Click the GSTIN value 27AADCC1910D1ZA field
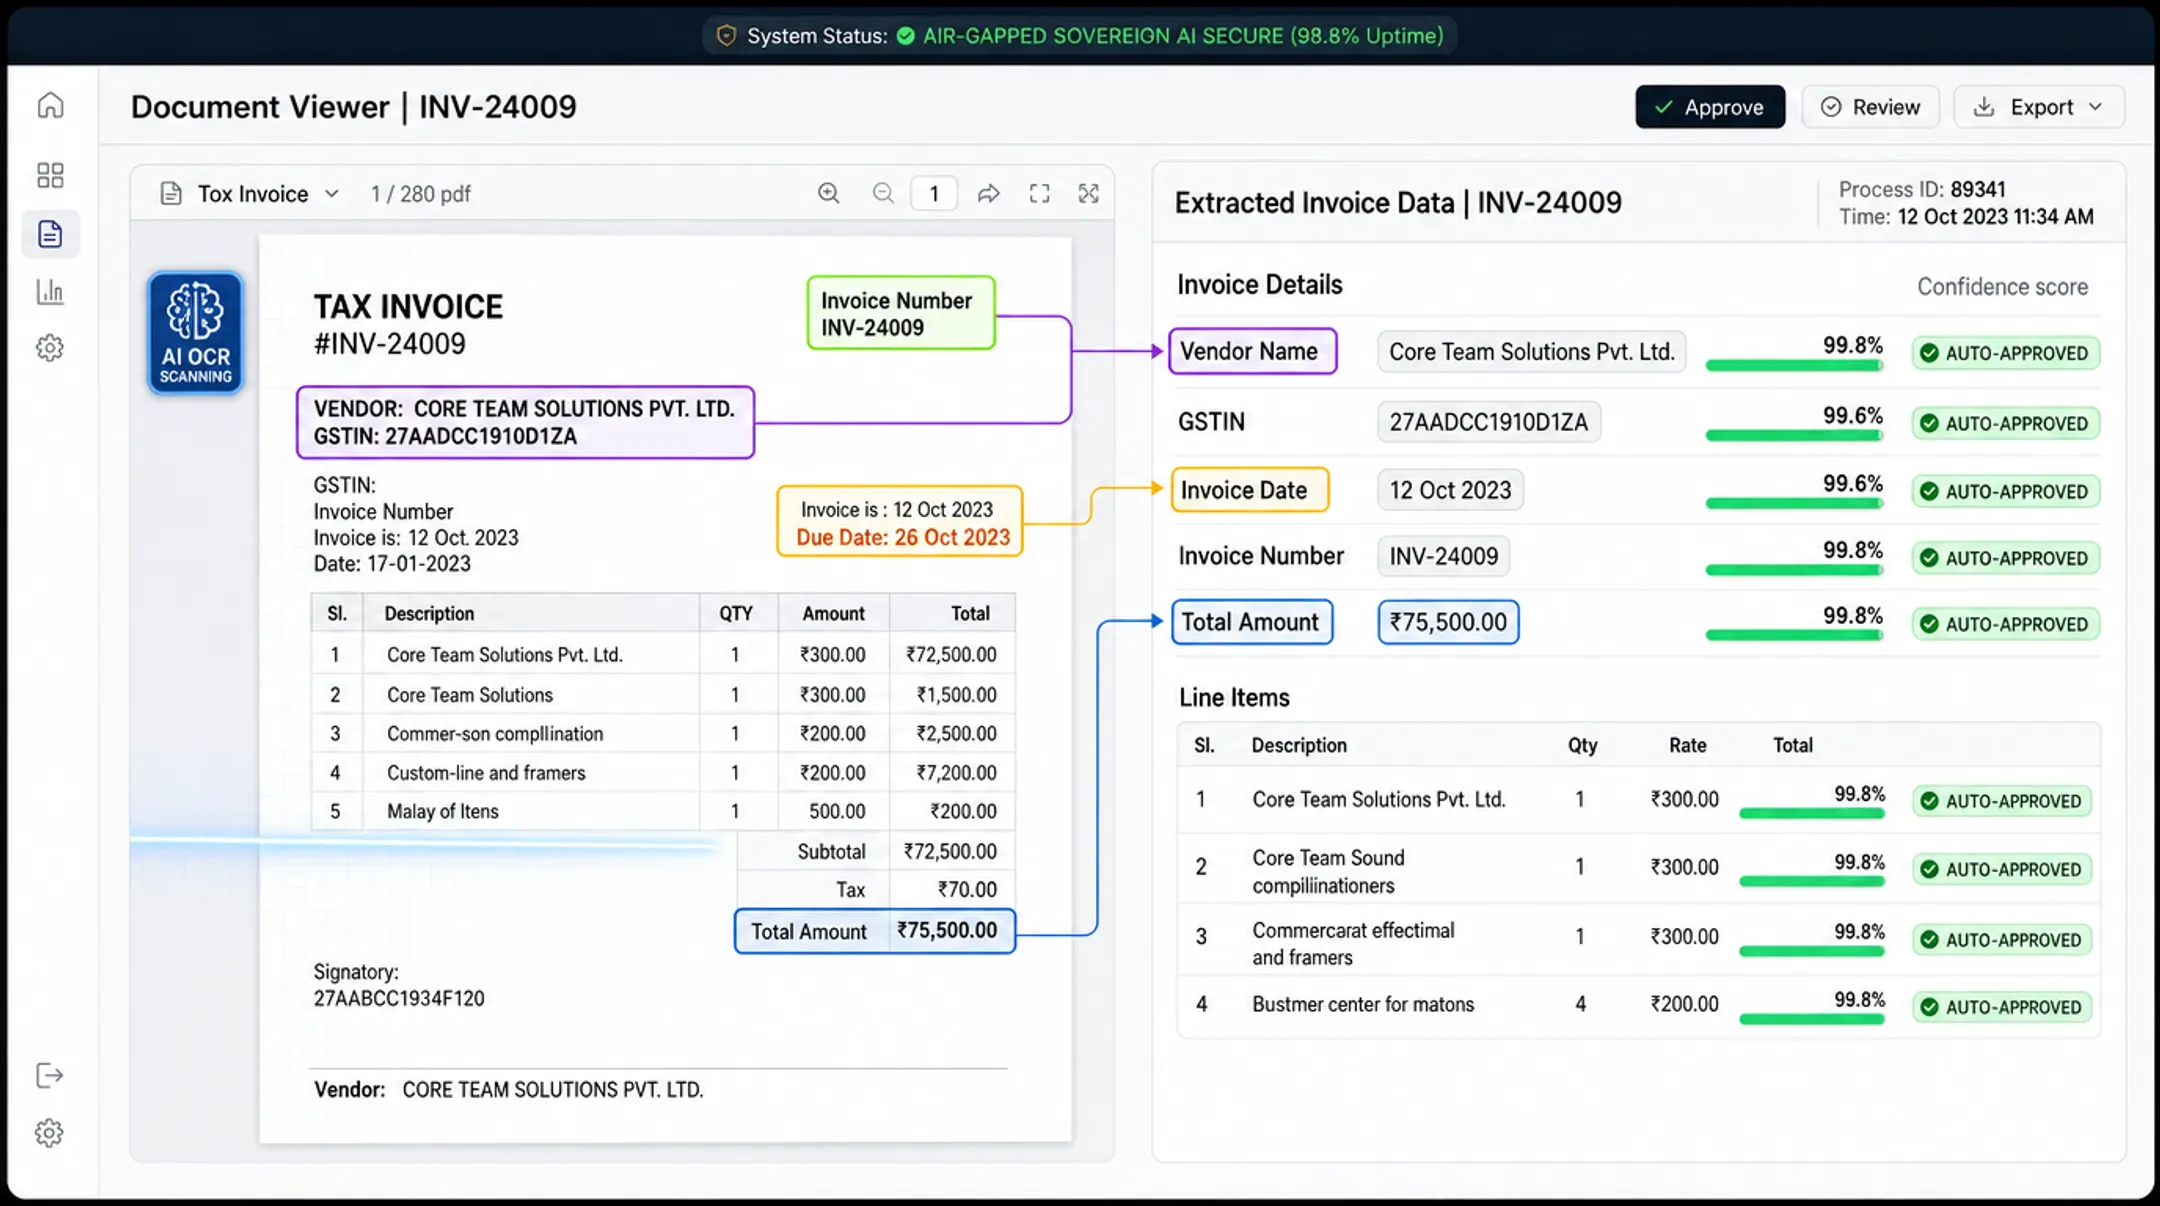This screenshot has width=2160, height=1206. (1488, 422)
